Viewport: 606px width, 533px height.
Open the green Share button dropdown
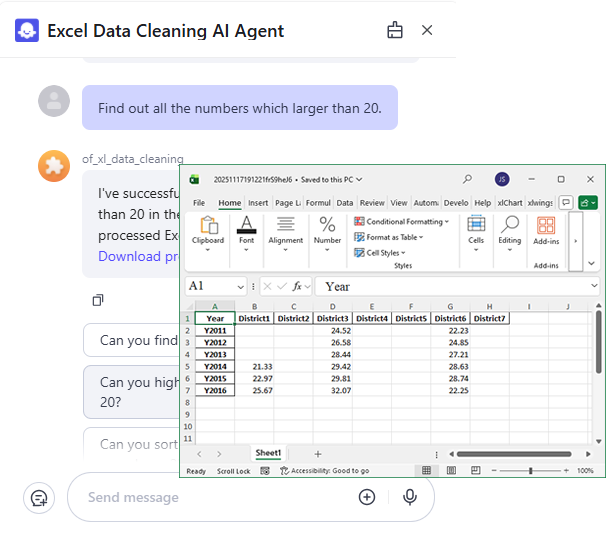tap(588, 203)
